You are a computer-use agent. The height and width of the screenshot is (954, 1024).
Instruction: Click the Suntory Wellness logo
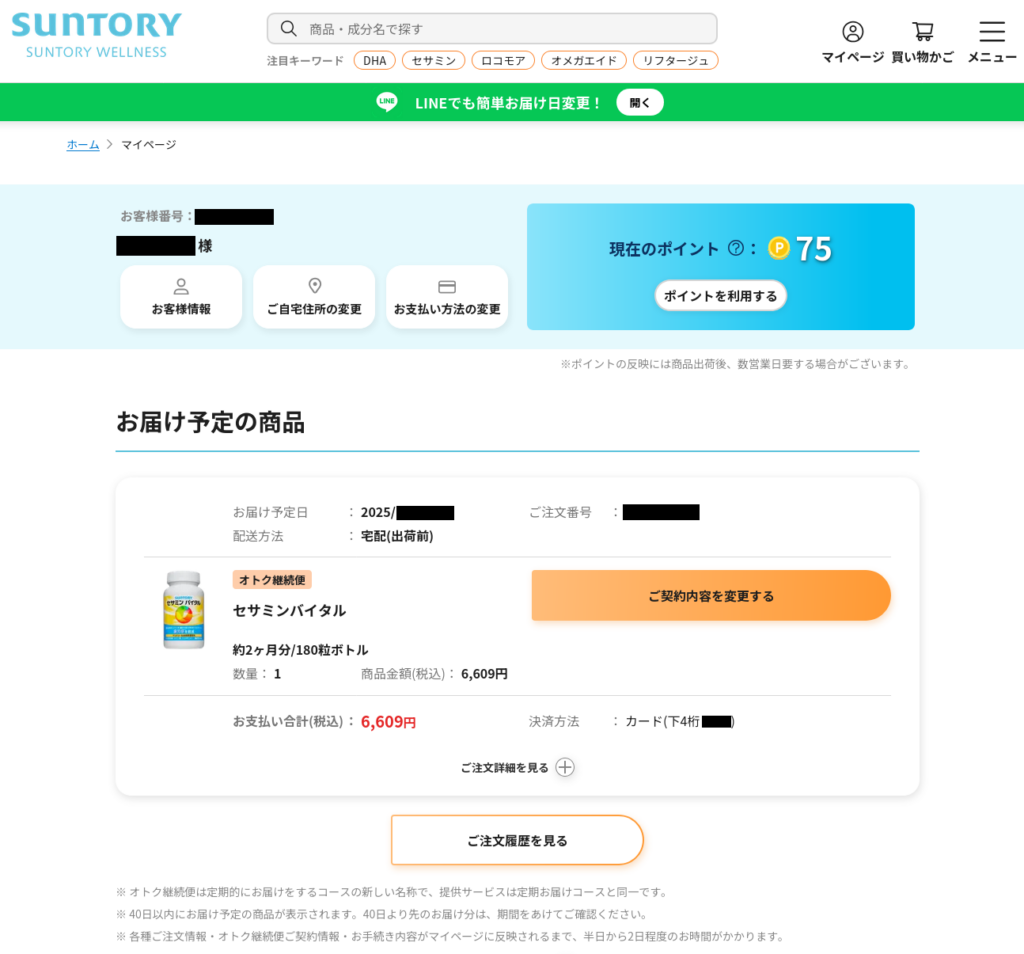(96, 34)
